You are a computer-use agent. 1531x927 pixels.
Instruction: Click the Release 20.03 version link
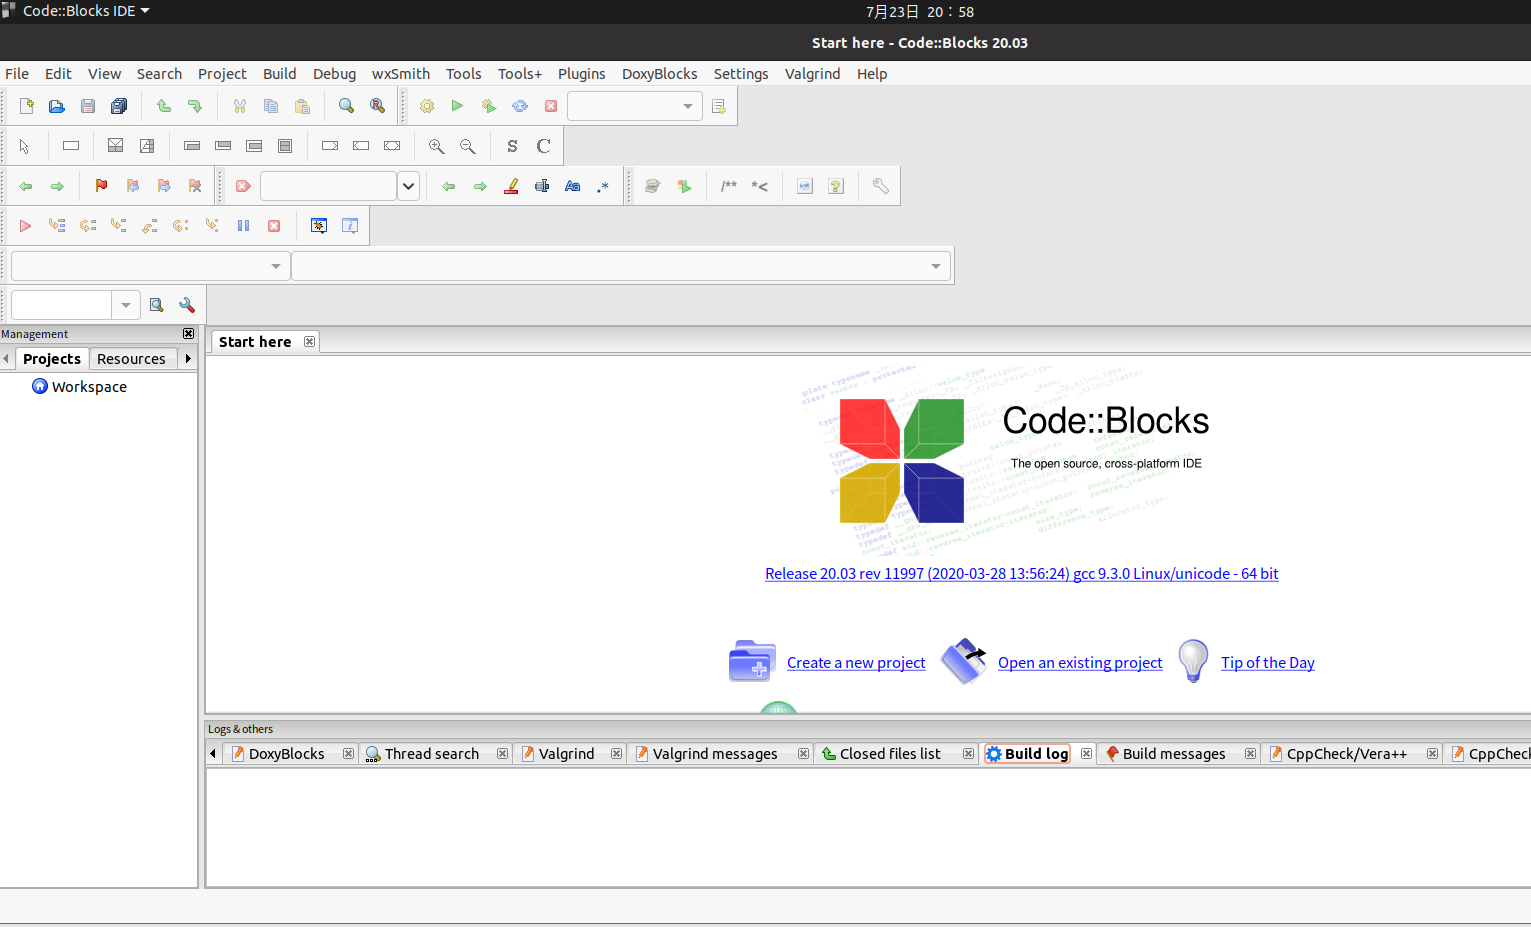[x=1022, y=574]
